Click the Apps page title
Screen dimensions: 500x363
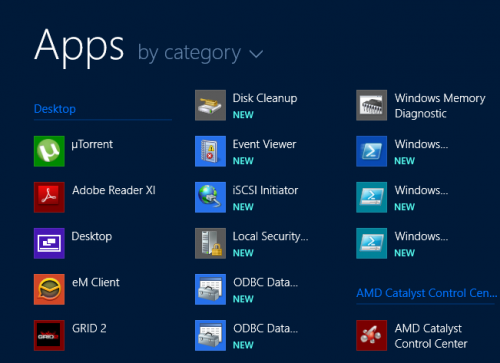click(79, 47)
